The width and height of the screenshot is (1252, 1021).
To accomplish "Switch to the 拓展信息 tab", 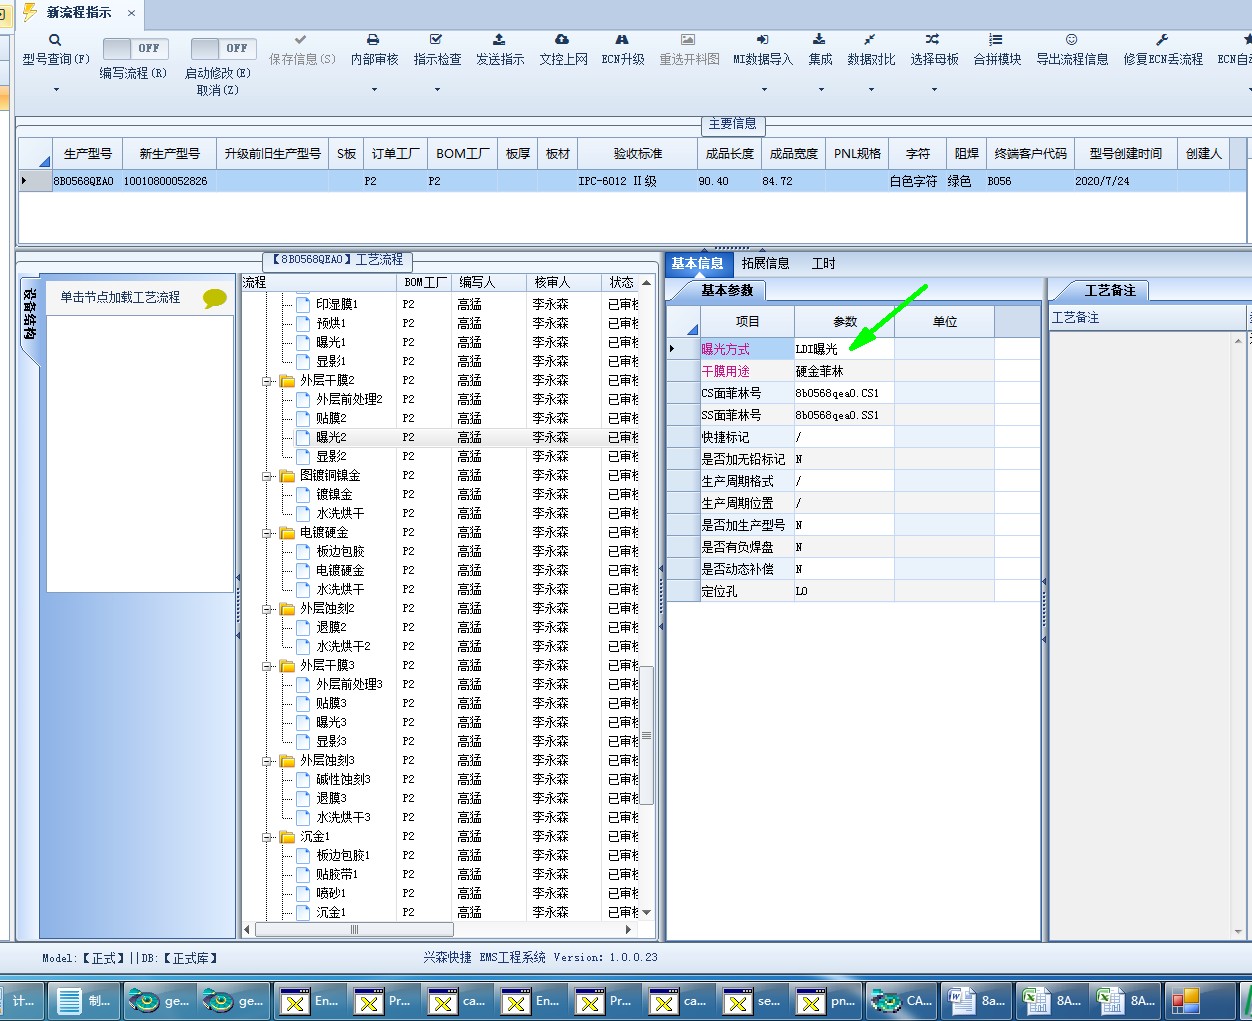I will pyautogui.click(x=765, y=264).
